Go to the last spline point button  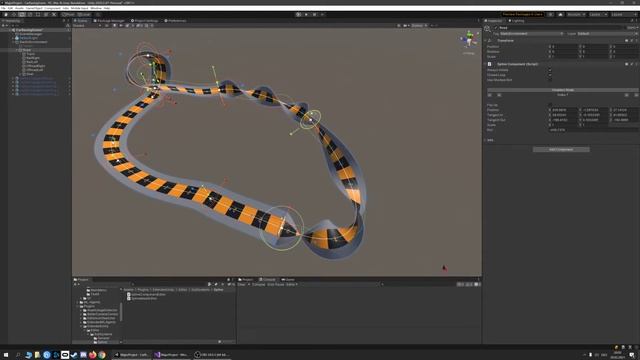pos(636,95)
